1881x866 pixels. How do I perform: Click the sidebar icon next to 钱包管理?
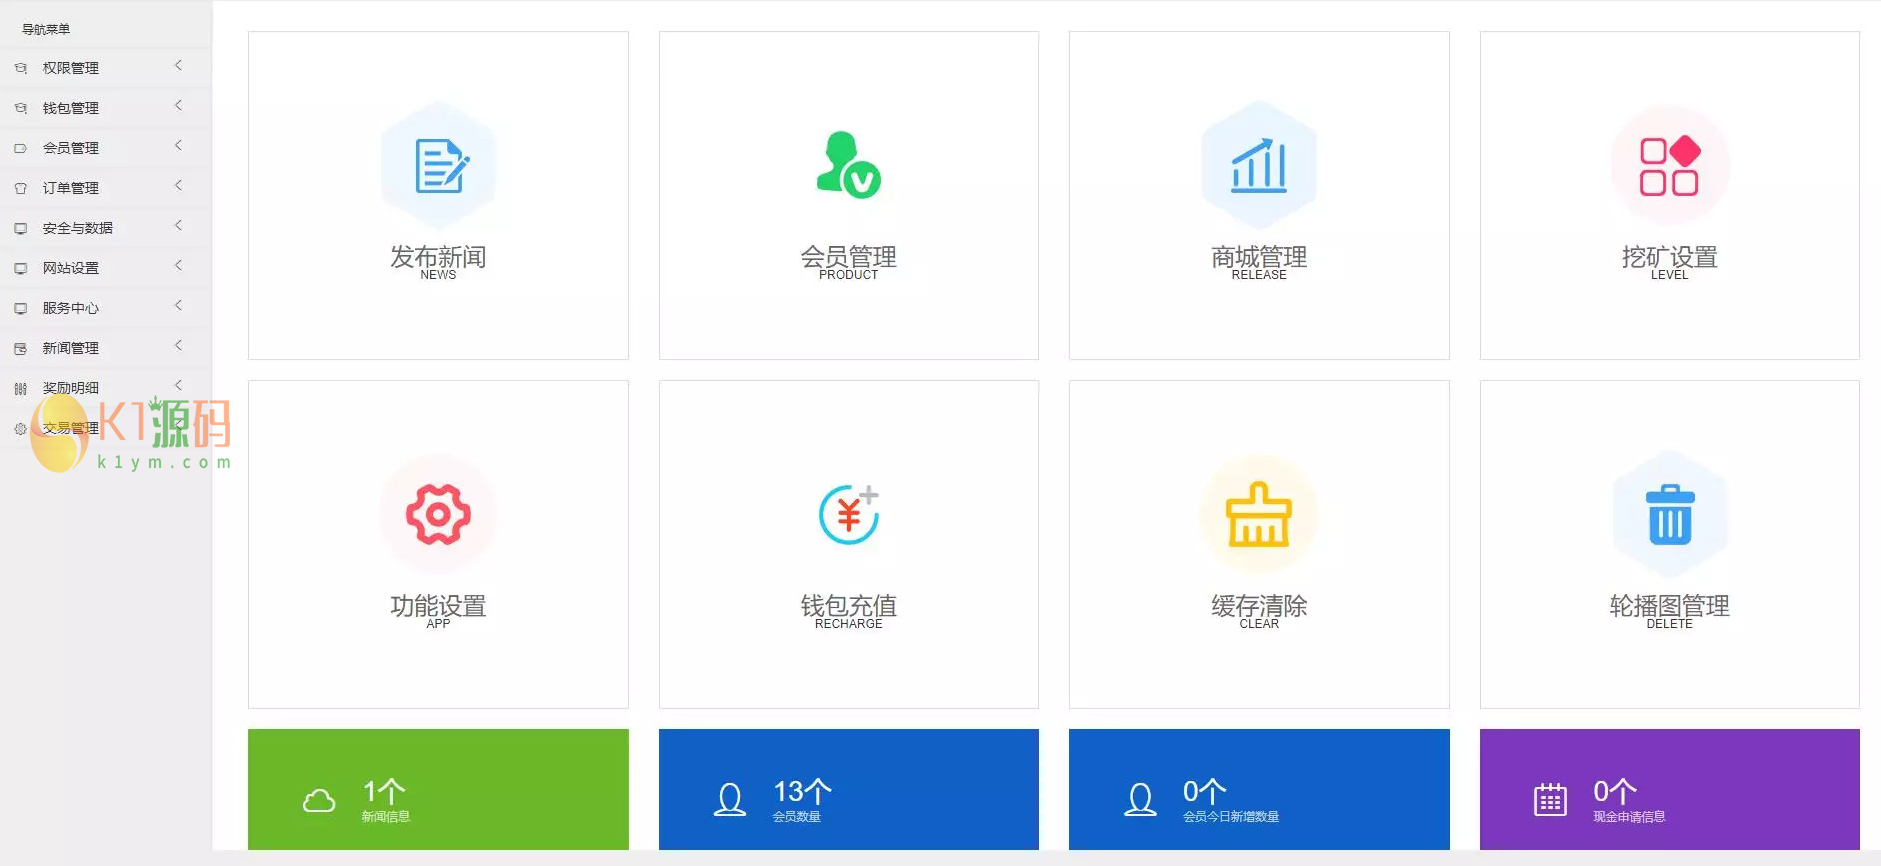(x=20, y=108)
